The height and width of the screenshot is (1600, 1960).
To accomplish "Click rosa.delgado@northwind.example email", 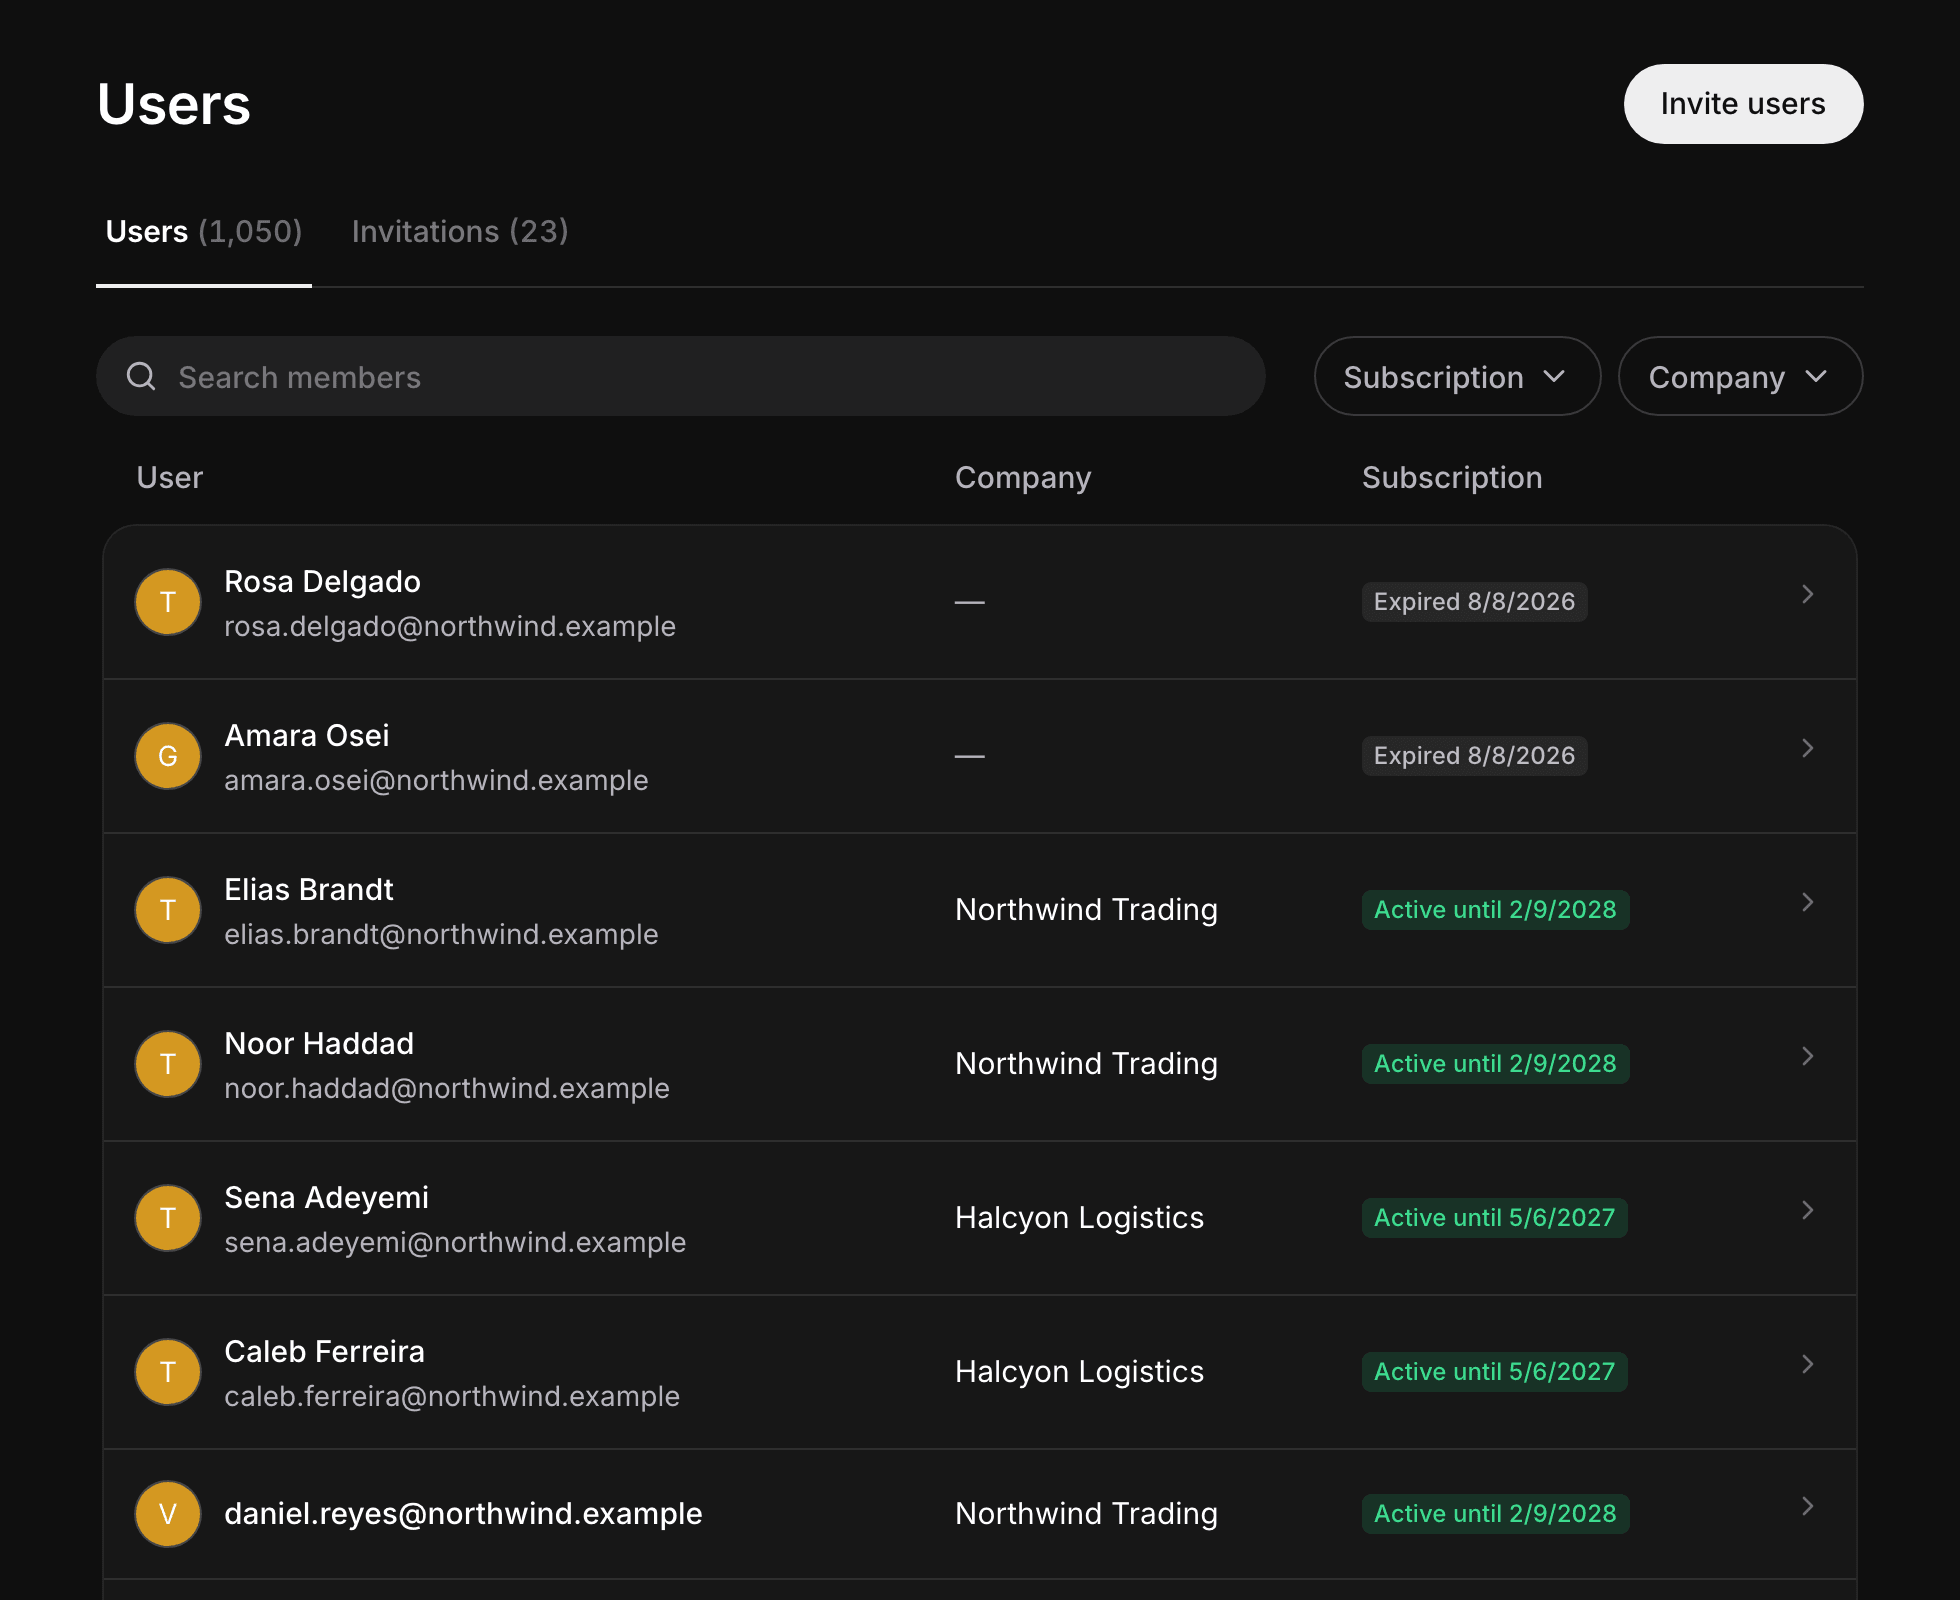I will (x=450, y=627).
